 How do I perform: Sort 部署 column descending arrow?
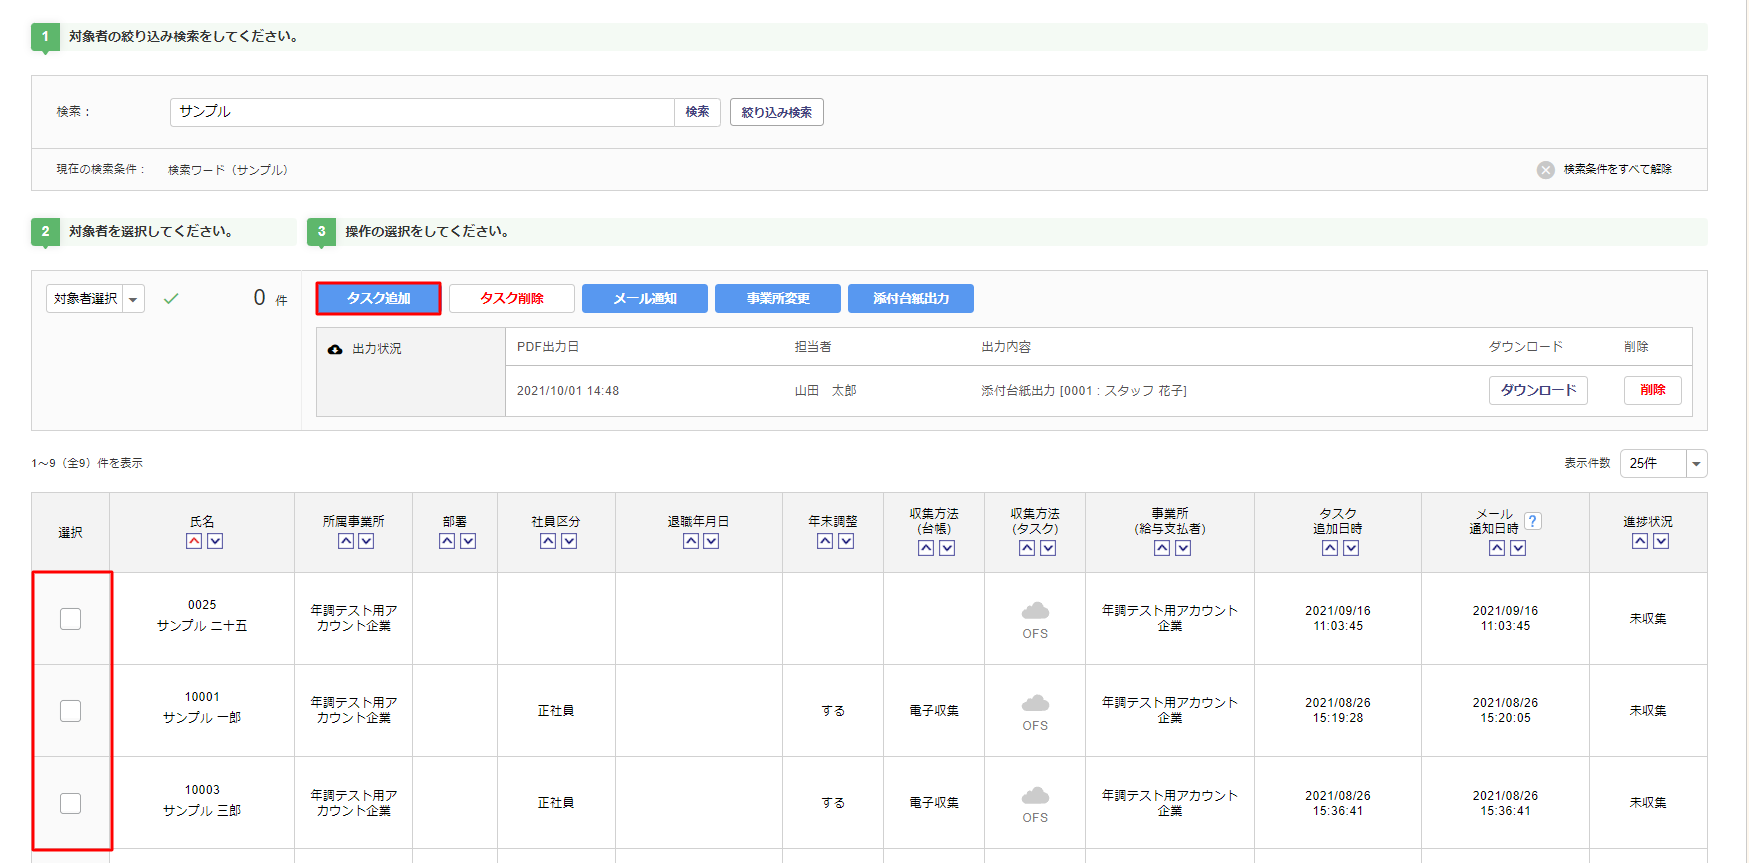pyautogui.click(x=468, y=541)
